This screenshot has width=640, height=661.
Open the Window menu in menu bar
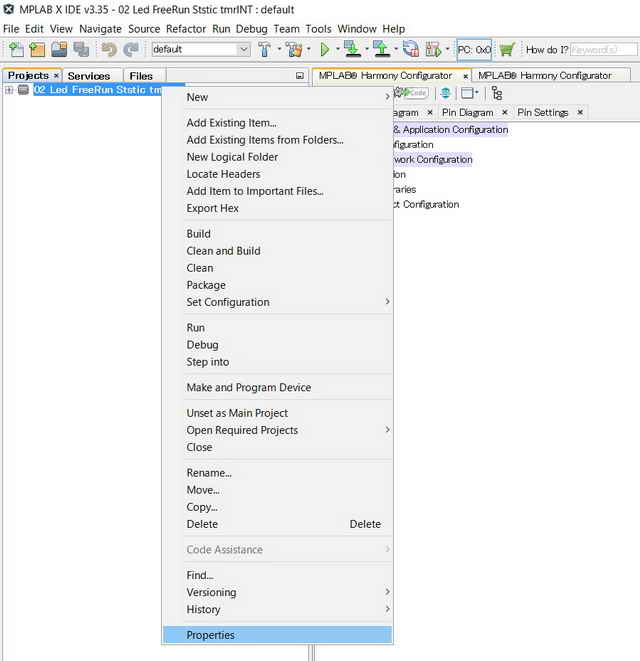click(357, 29)
